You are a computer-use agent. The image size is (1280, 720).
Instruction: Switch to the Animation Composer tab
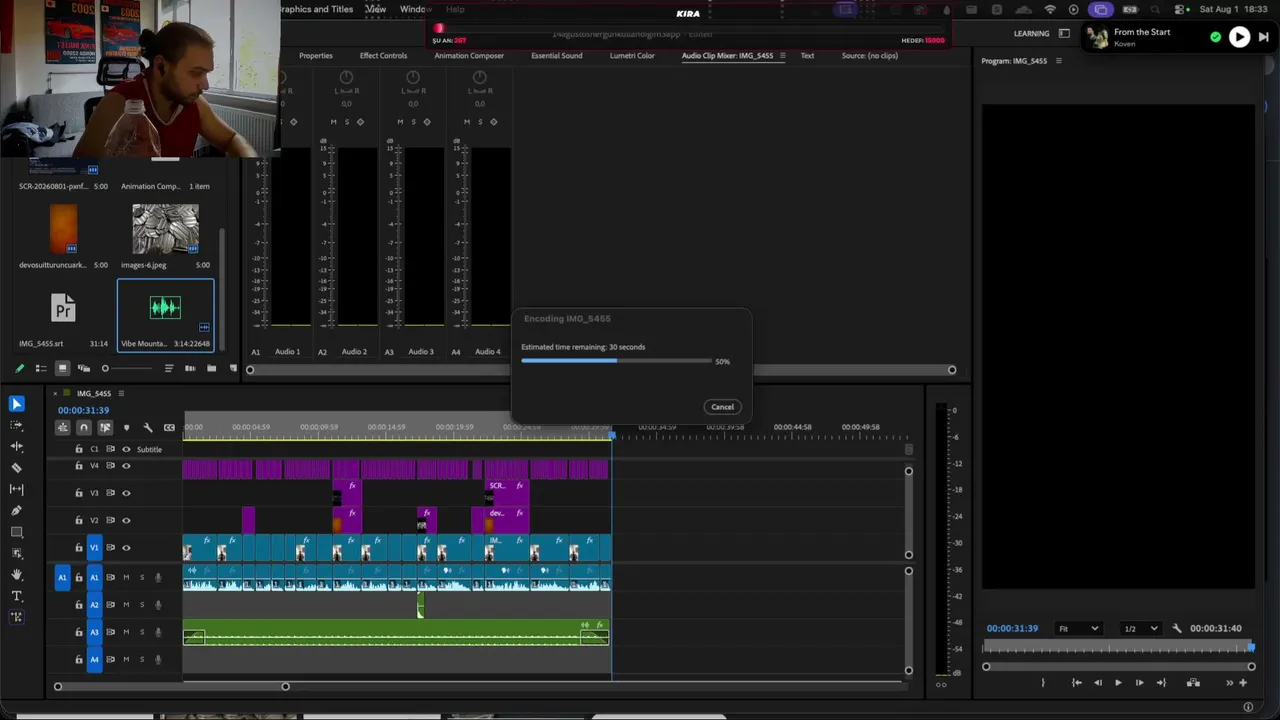(x=469, y=56)
